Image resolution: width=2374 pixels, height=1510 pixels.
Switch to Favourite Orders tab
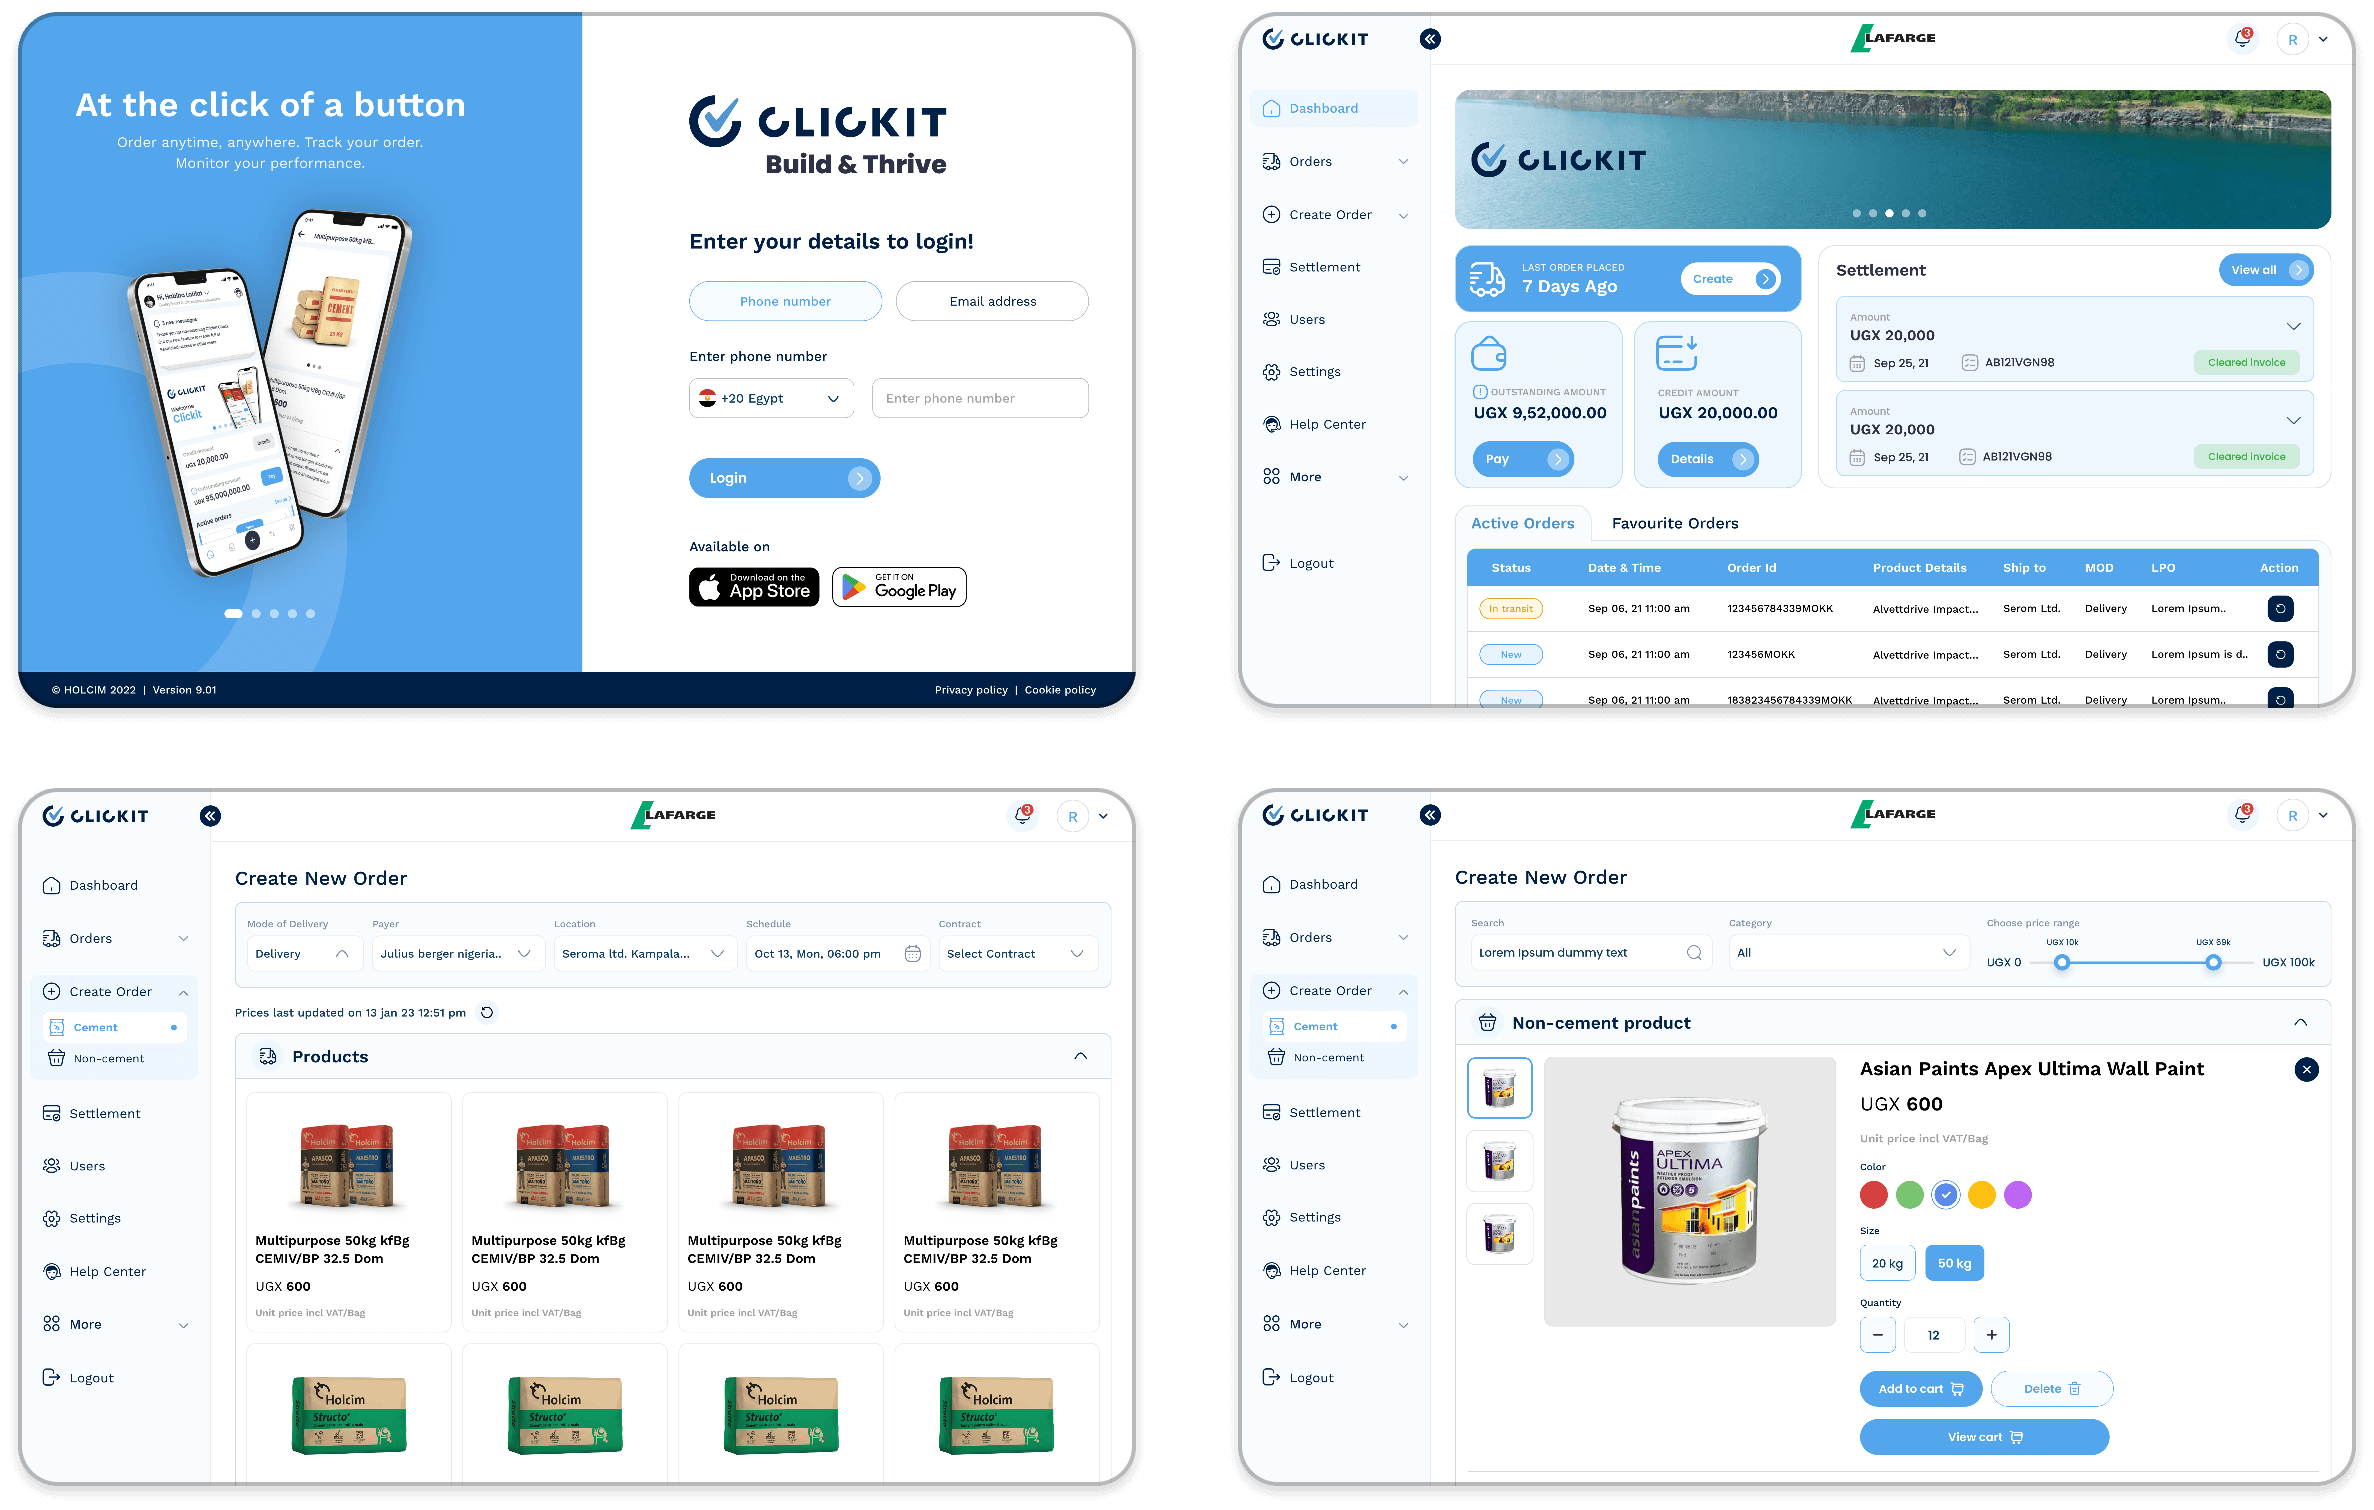[x=1670, y=522]
